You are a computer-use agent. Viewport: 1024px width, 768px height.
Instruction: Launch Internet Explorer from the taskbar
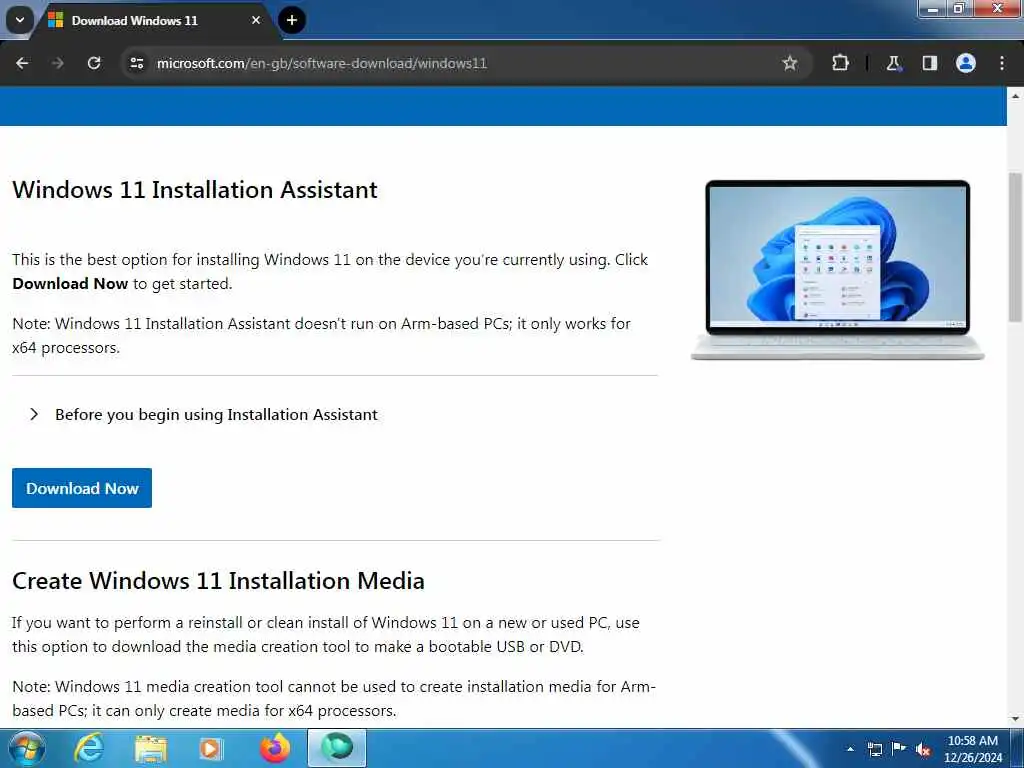point(89,749)
